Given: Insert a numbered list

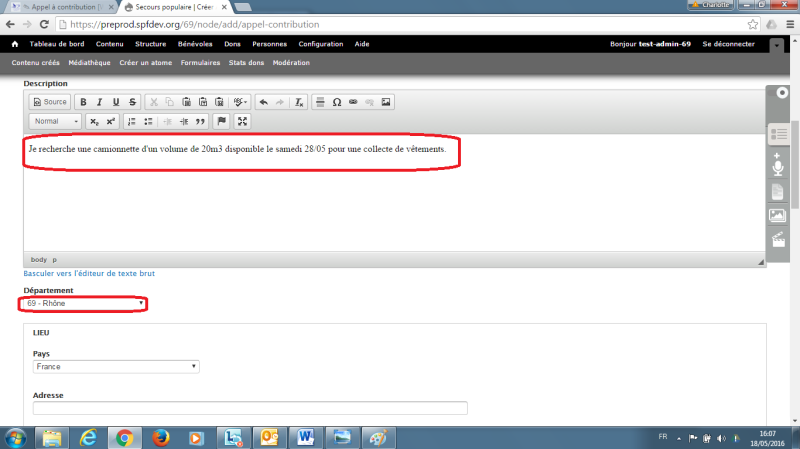Looking at the screenshot, I should (131, 121).
